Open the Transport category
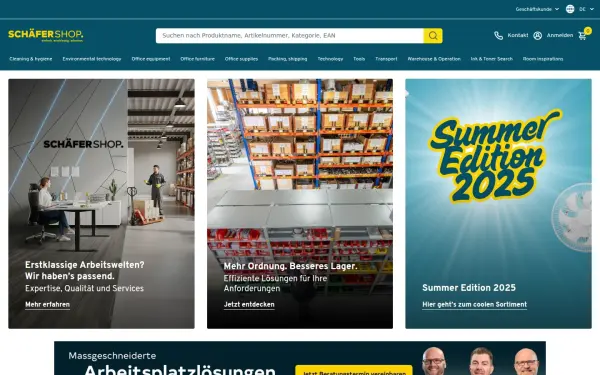Screen dimensions: 600x375 point(386,59)
